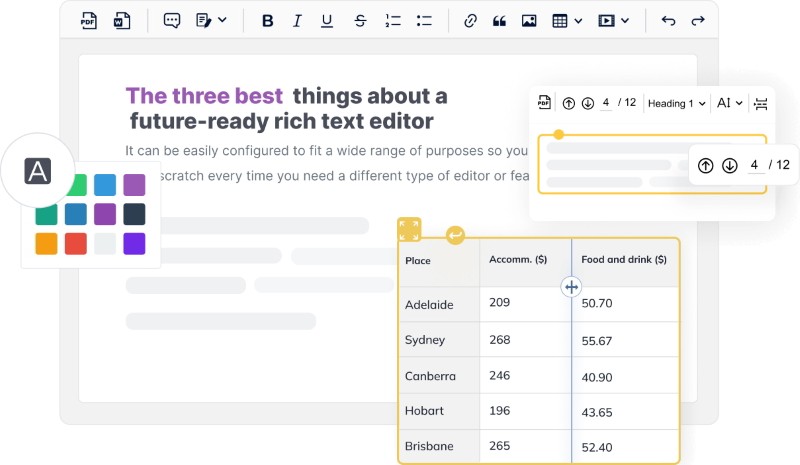Redo the last action

pyautogui.click(x=698, y=20)
